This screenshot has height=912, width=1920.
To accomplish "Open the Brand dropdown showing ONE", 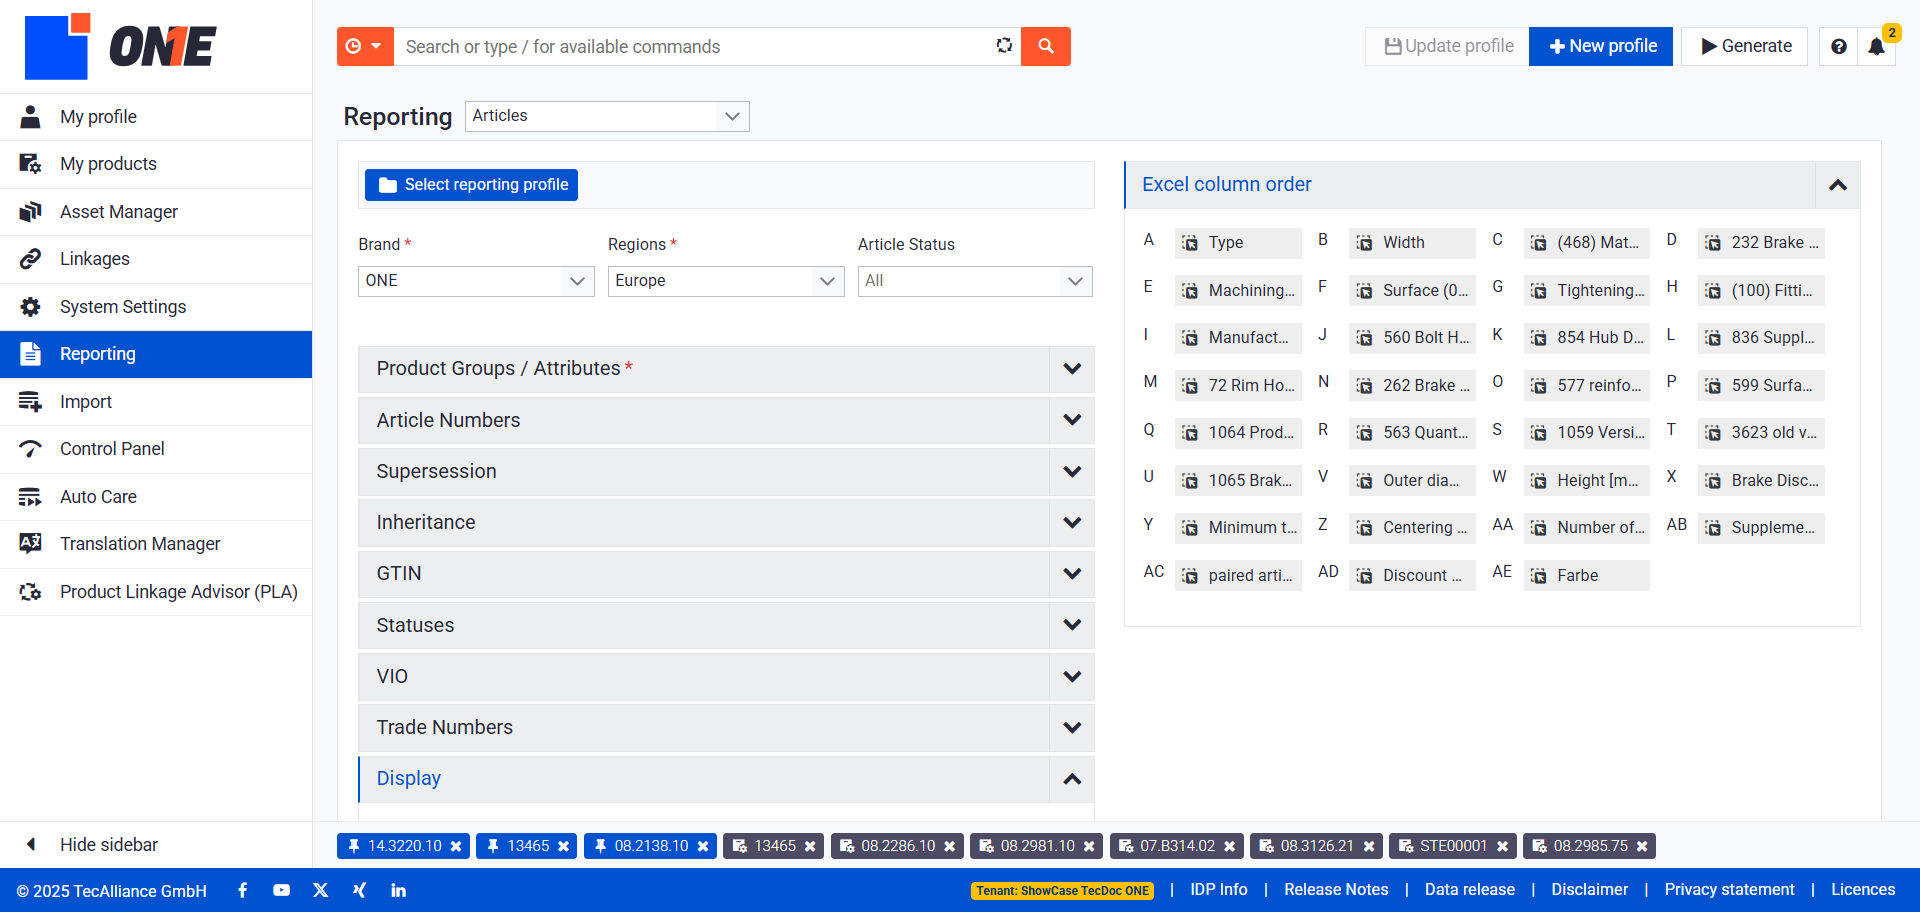I will pyautogui.click(x=476, y=281).
